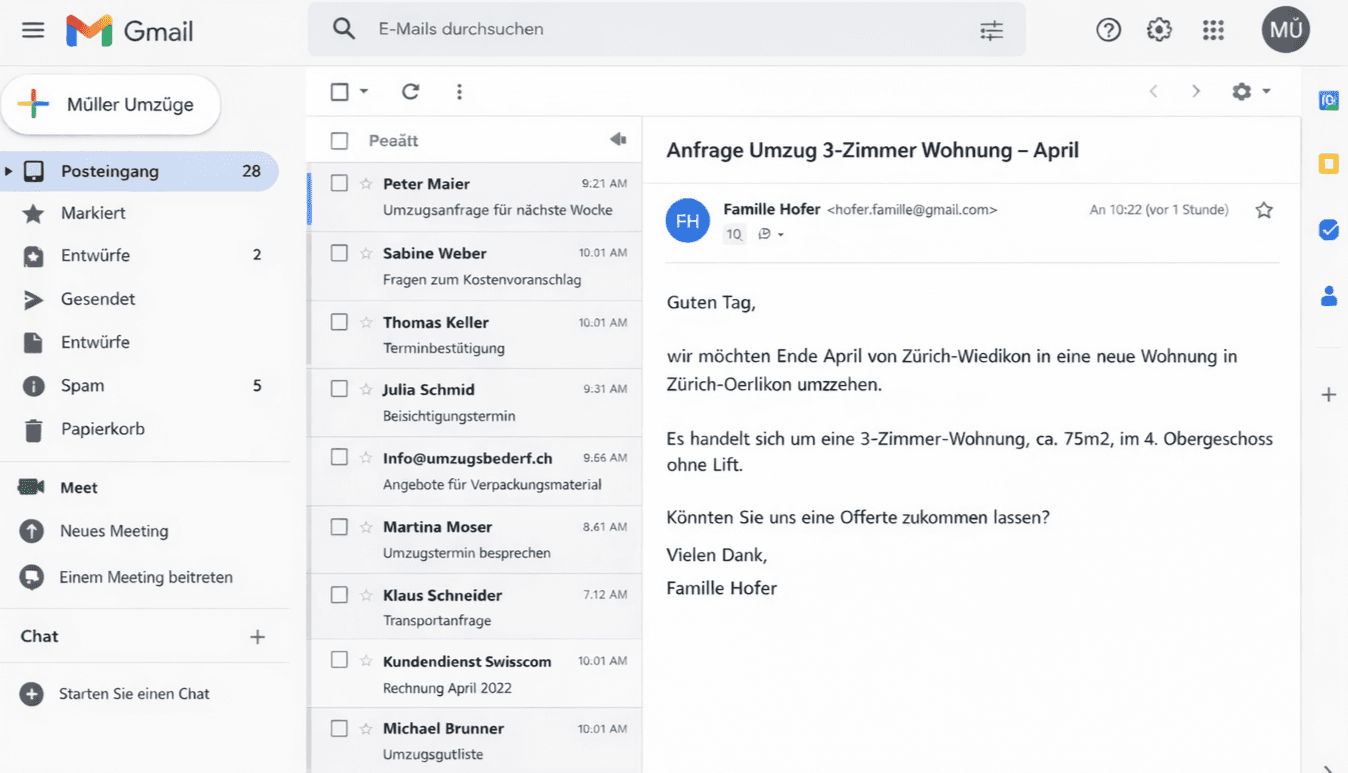Open Gmail help
Image resolution: width=1348 pixels, height=773 pixels.
tap(1108, 30)
